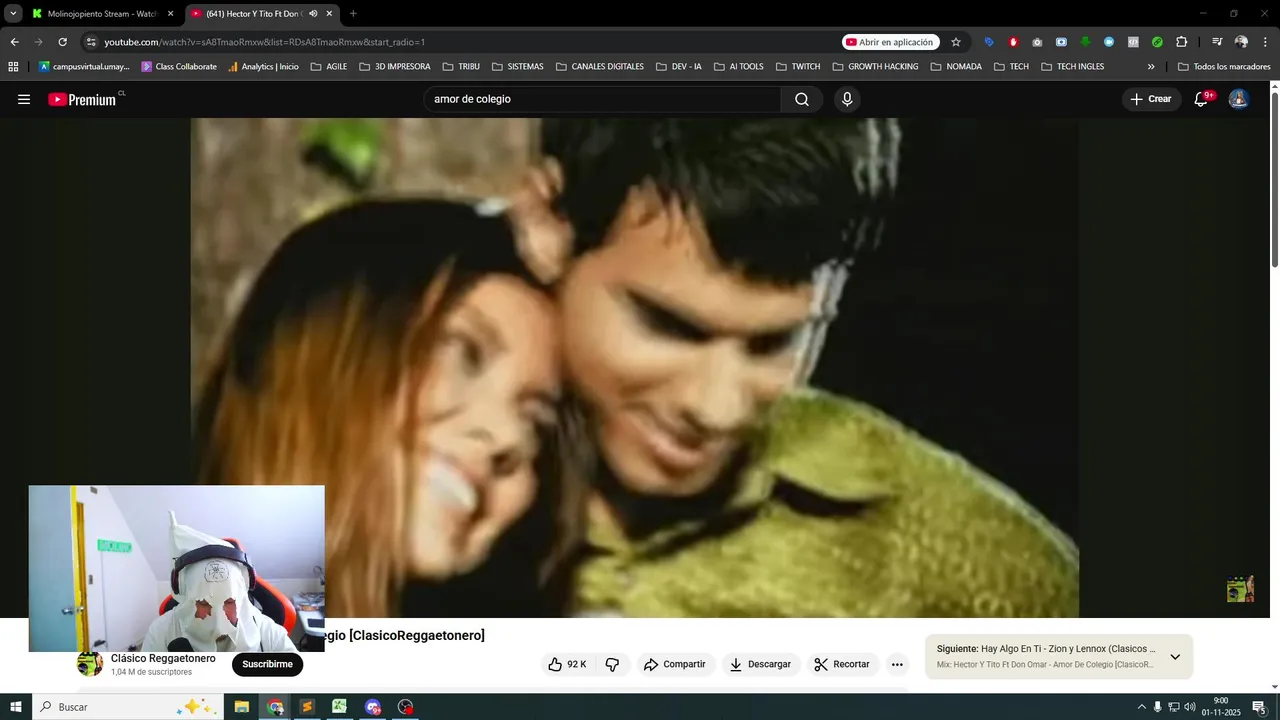
Task: Reload the page
Action: click(62, 42)
